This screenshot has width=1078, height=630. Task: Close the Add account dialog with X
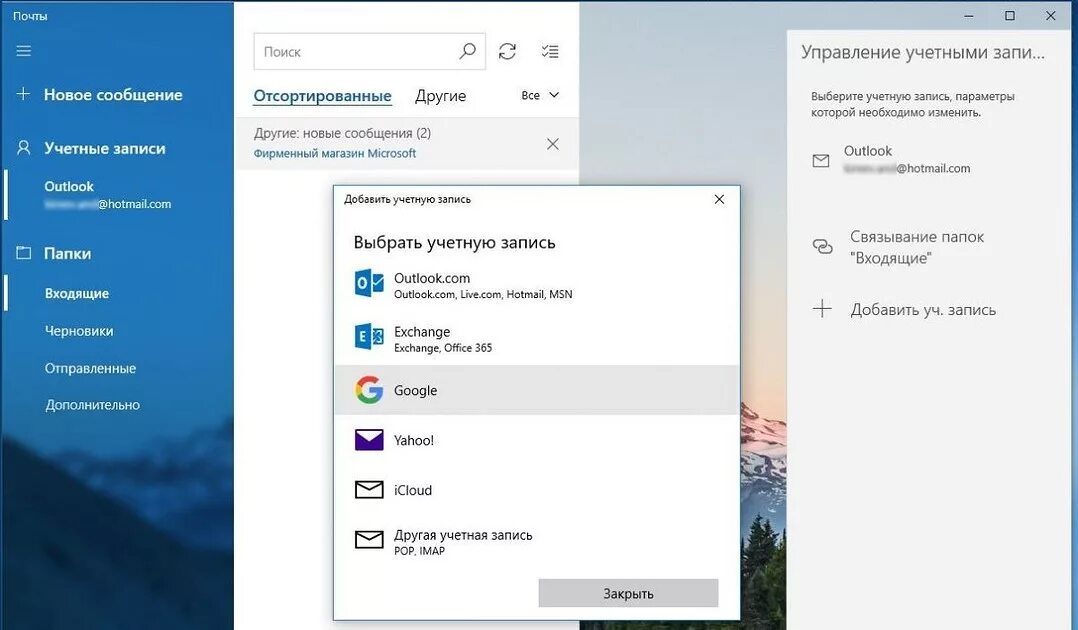pyautogui.click(x=719, y=199)
